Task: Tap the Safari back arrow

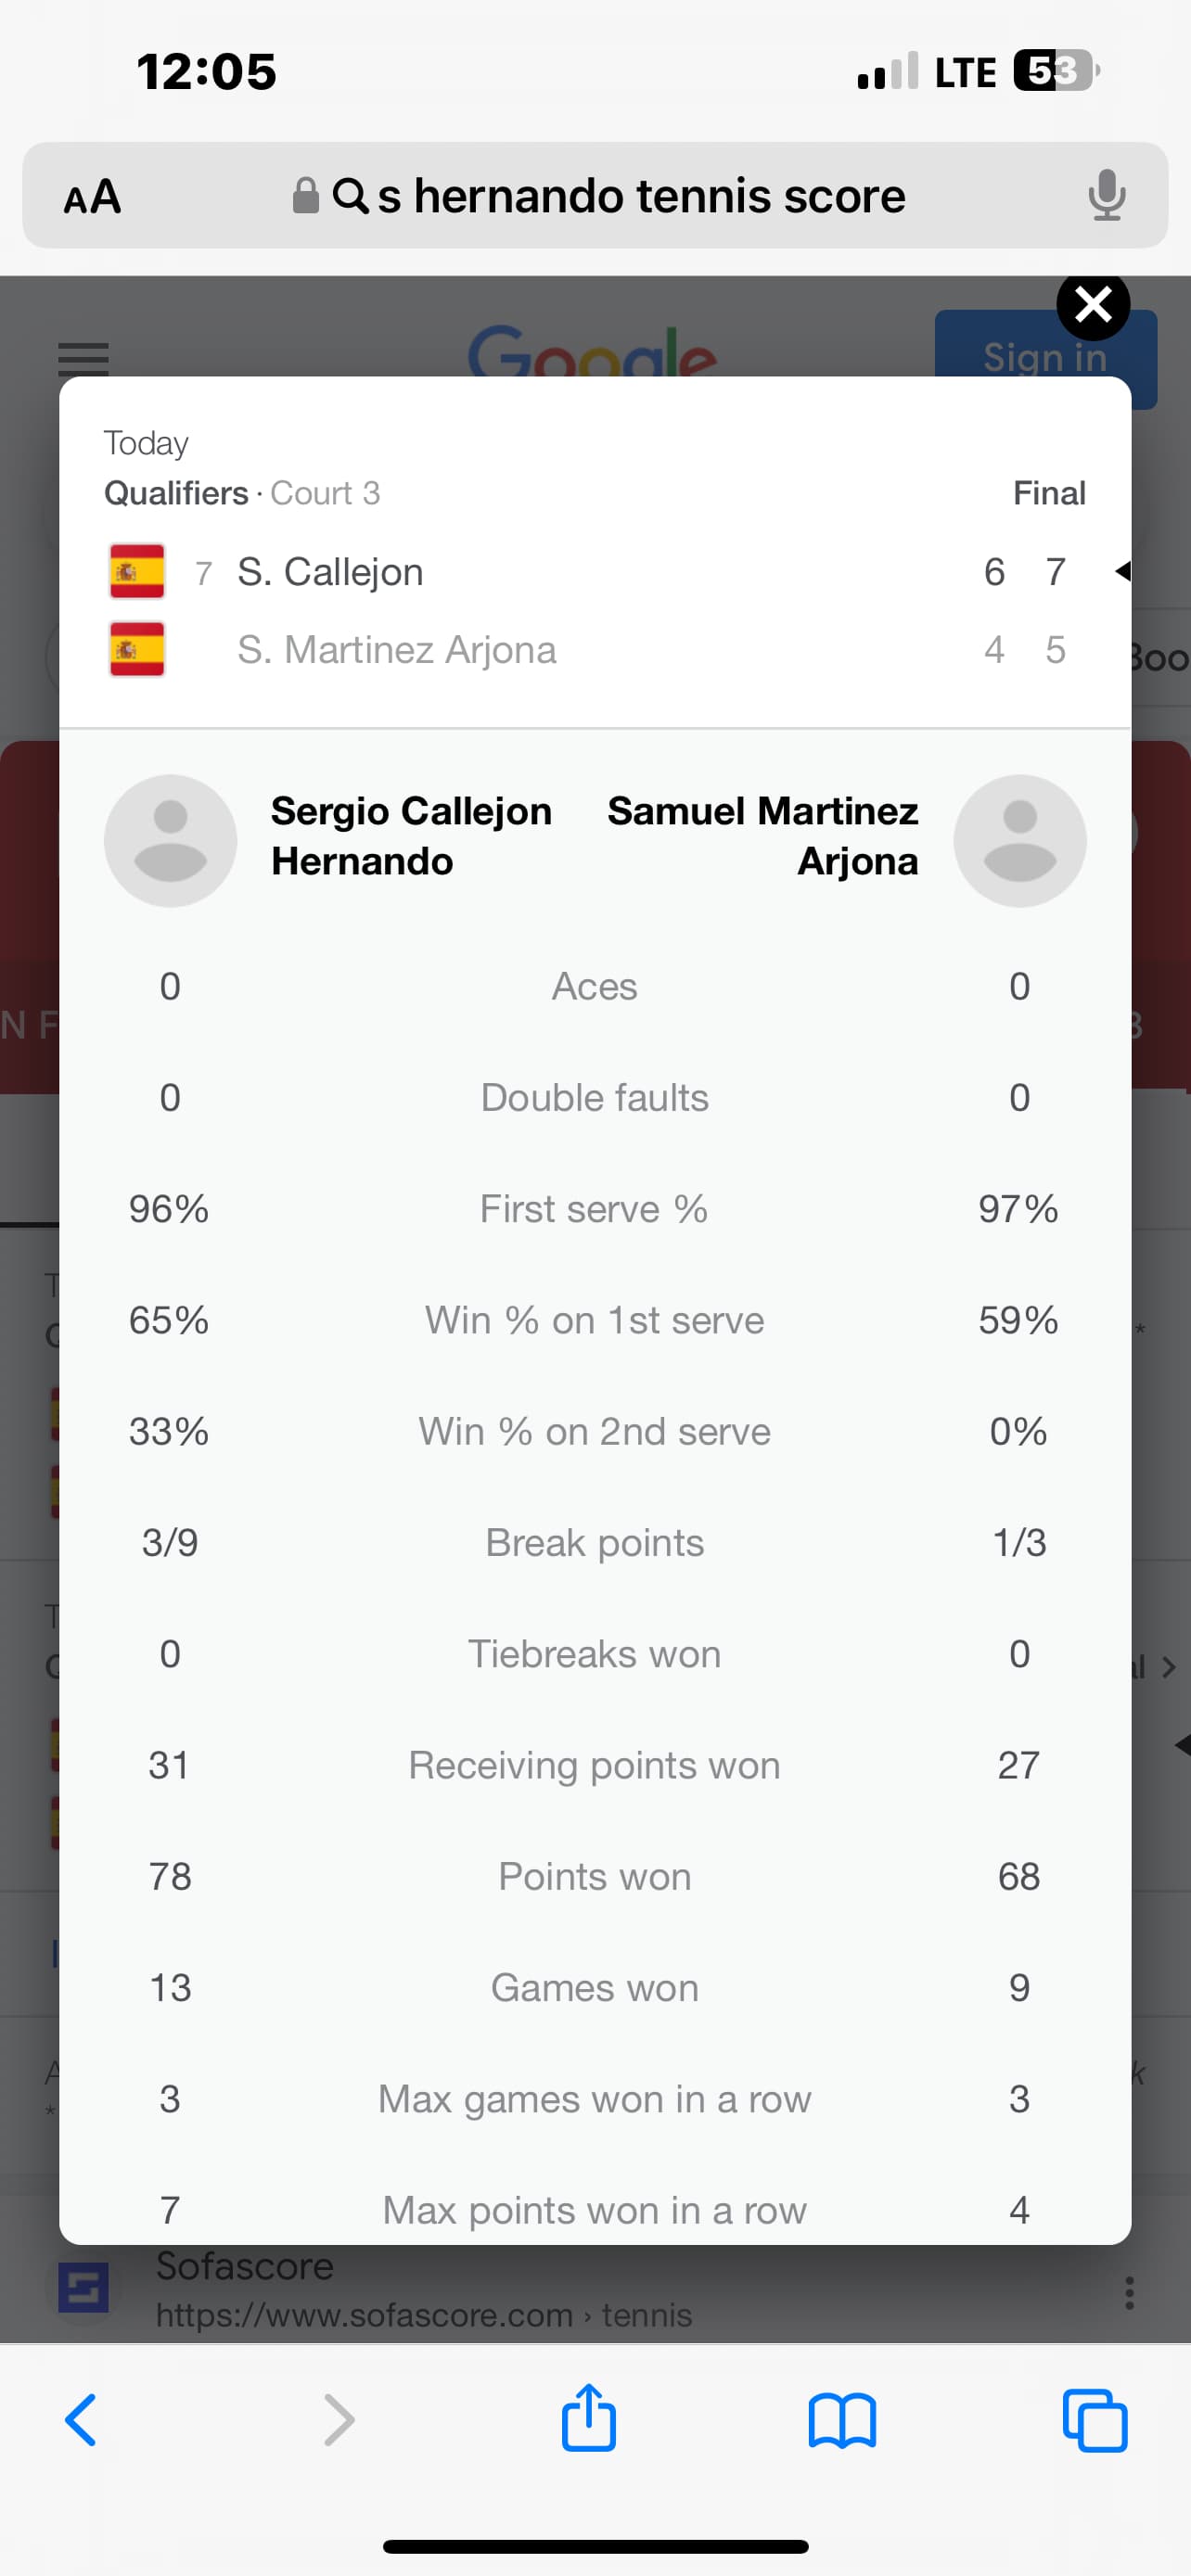Action: click(x=81, y=2420)
